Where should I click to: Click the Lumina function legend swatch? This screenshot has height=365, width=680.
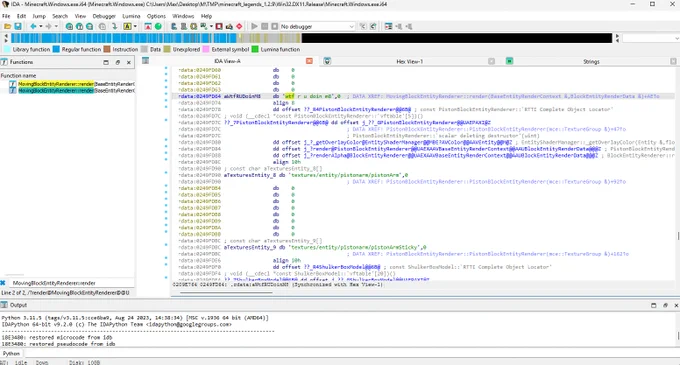(255, 49)
